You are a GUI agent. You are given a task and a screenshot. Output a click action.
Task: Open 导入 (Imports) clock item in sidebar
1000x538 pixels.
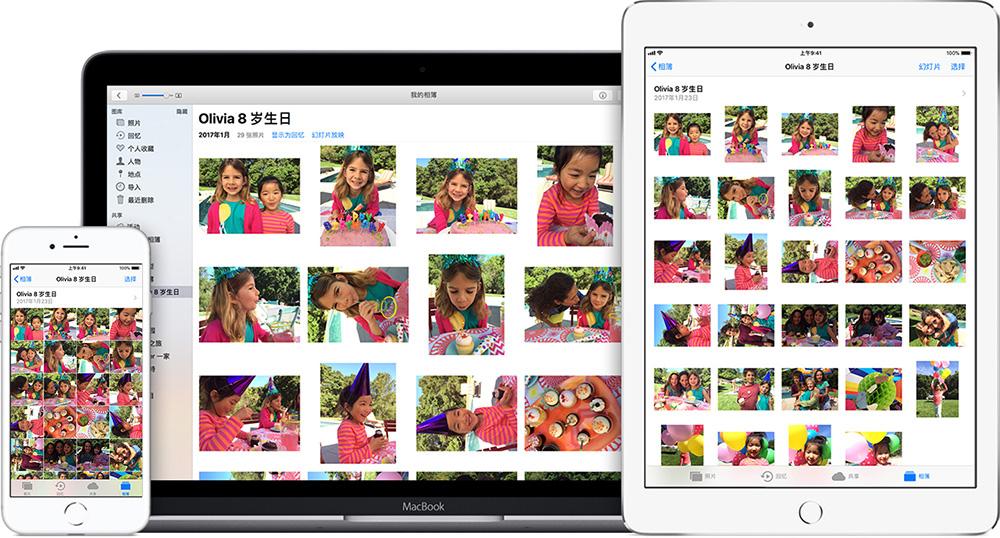point(128,187)
